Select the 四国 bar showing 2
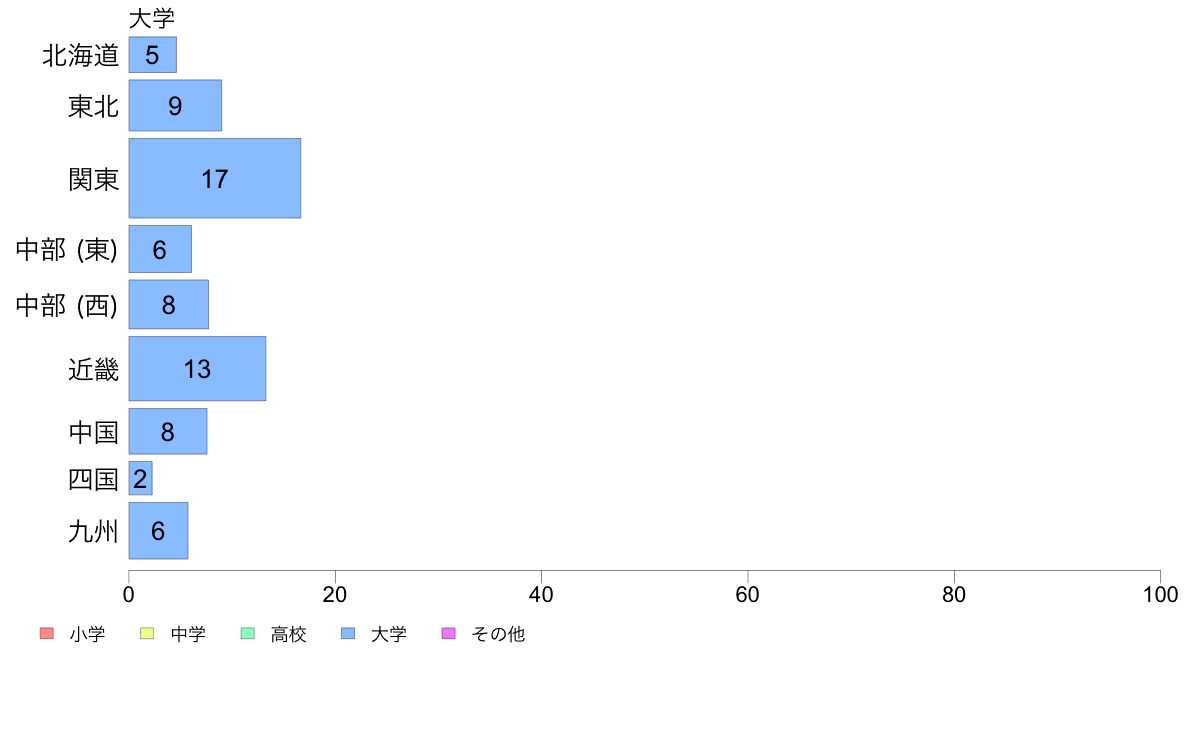 (140, 478)
